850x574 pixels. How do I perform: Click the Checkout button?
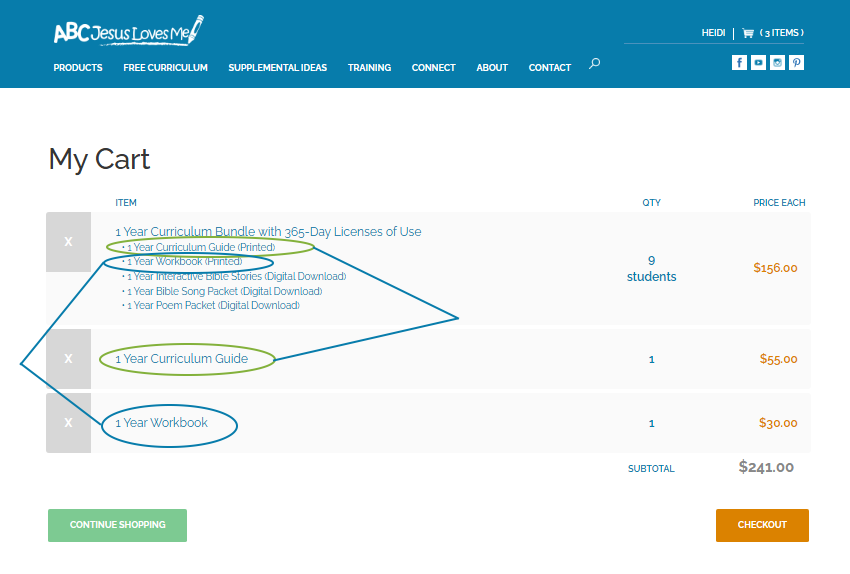762,525
